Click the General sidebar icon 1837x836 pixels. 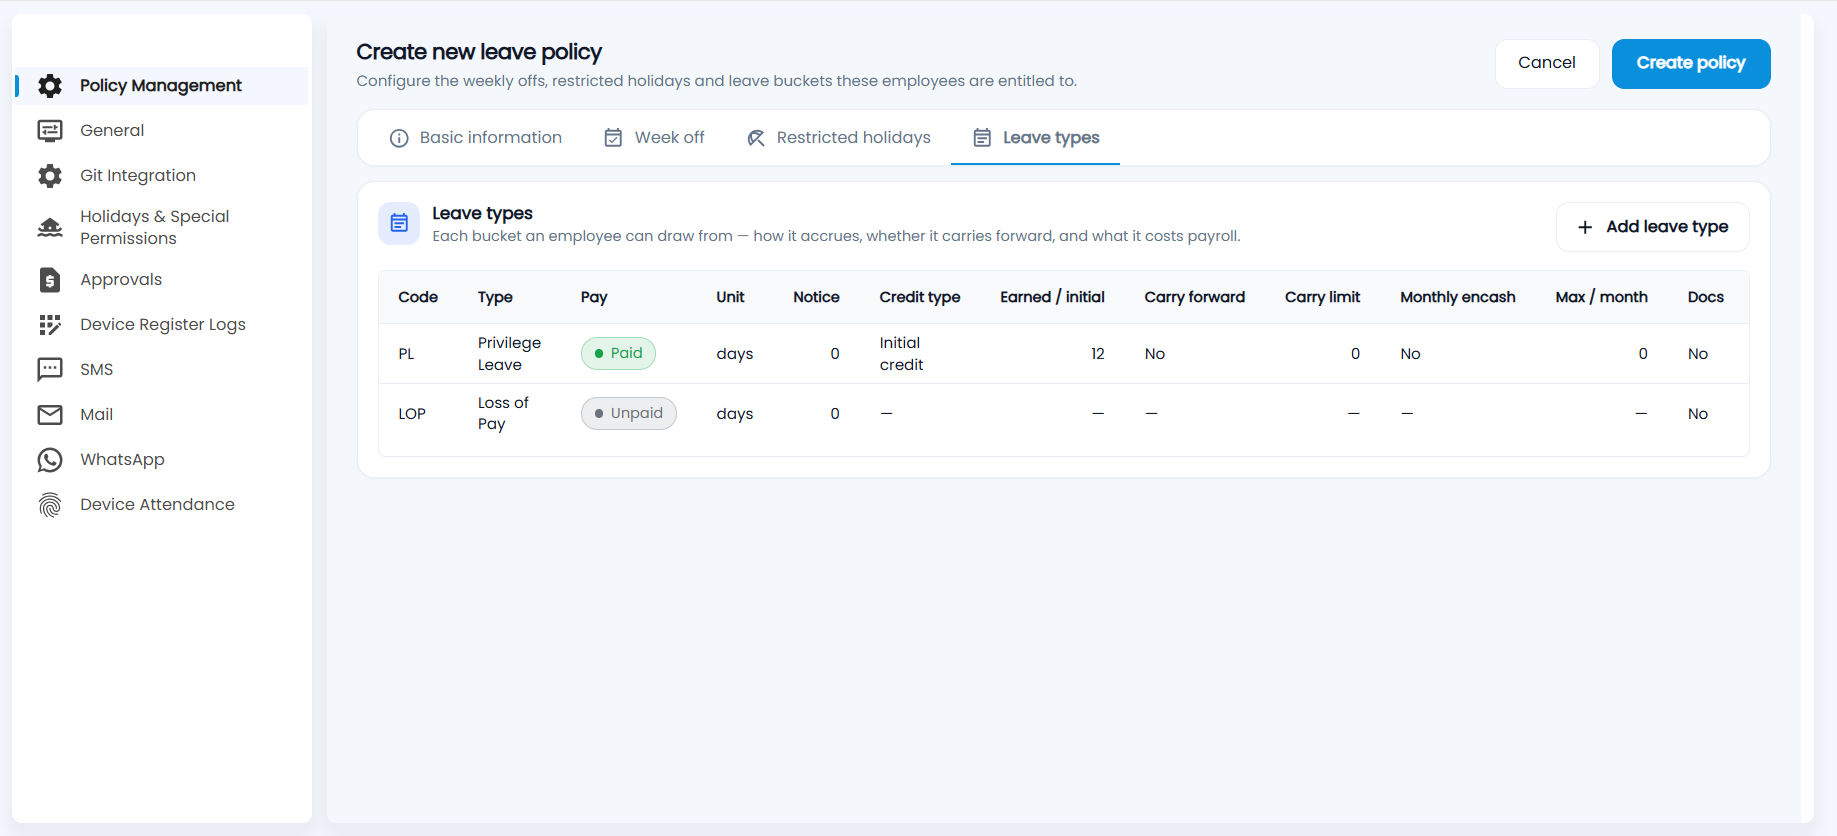[x=50, y=131]
